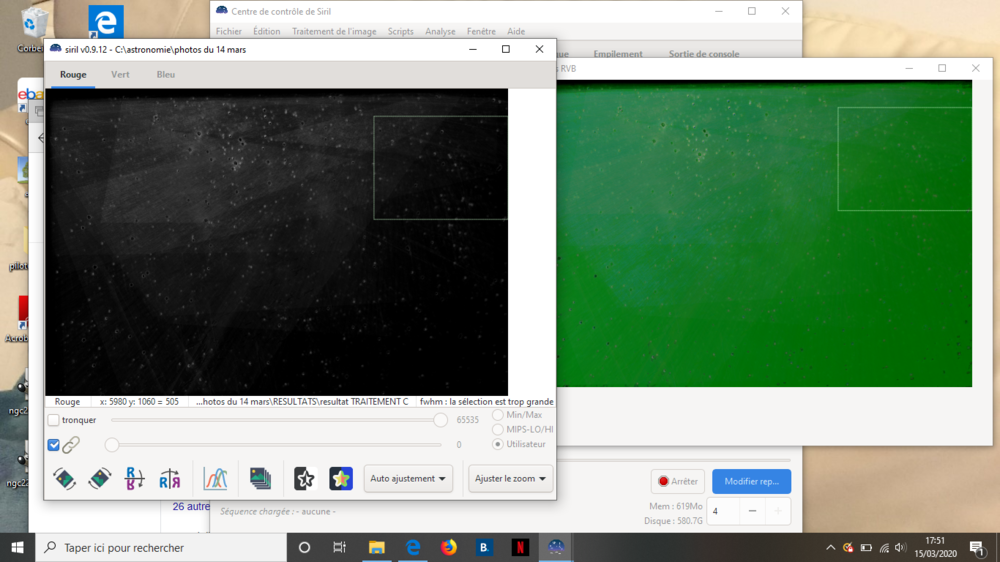
Task: Open the Fenêtre menu
Action: [x=481, y=31]
